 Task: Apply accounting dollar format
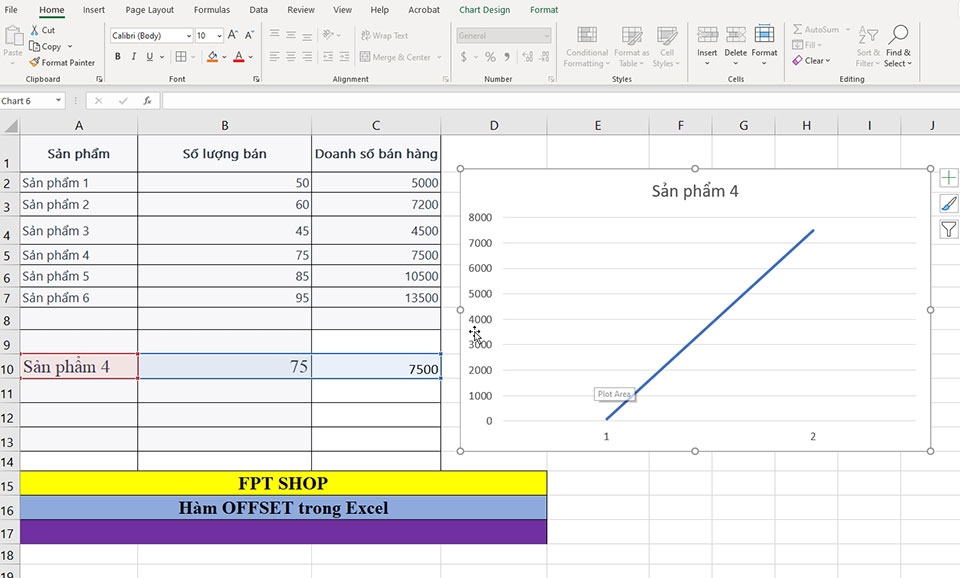pos(463,57)
